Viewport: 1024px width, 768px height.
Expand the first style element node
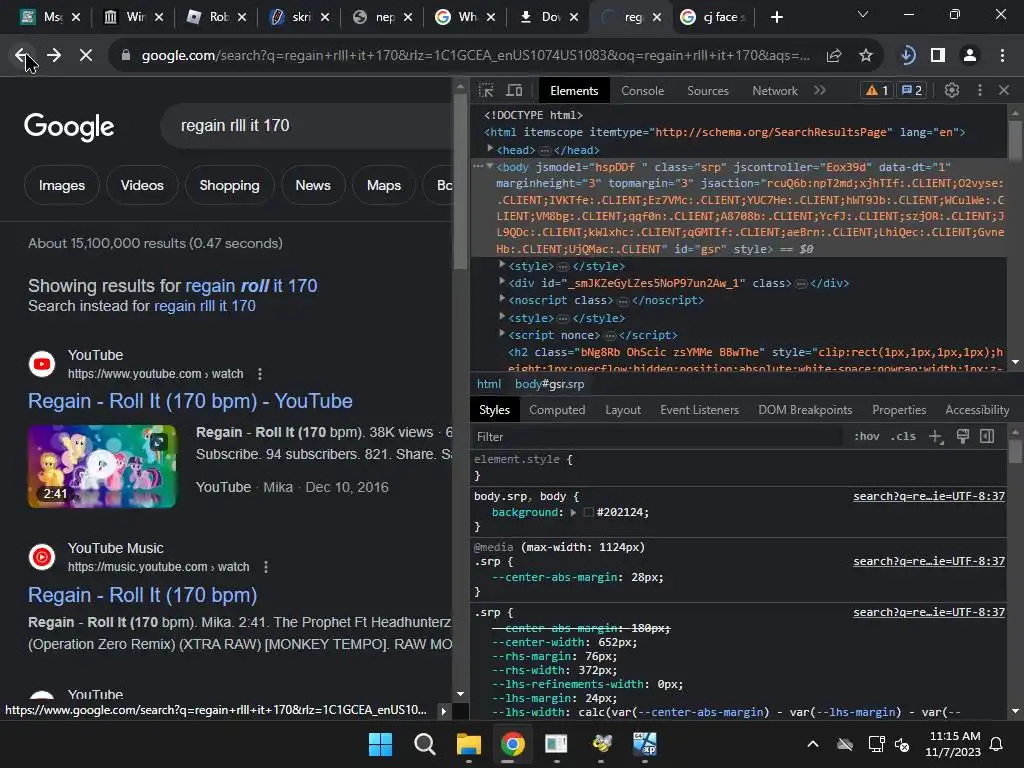tap(502, 265)
